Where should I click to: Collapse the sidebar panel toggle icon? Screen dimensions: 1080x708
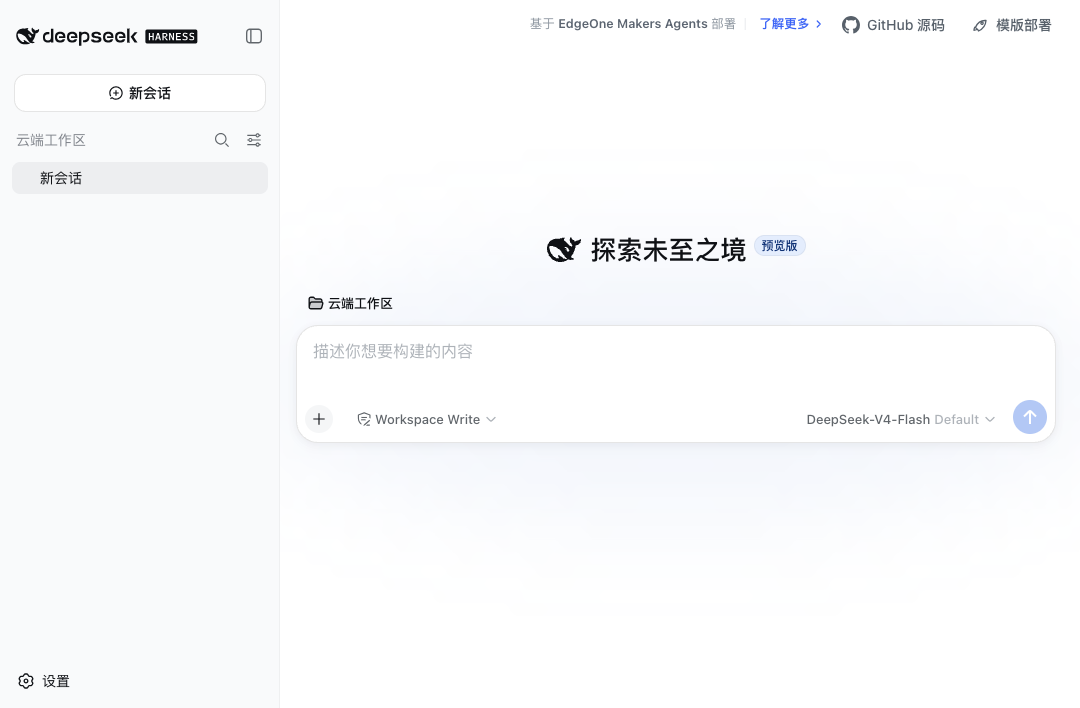coord(254,36)
